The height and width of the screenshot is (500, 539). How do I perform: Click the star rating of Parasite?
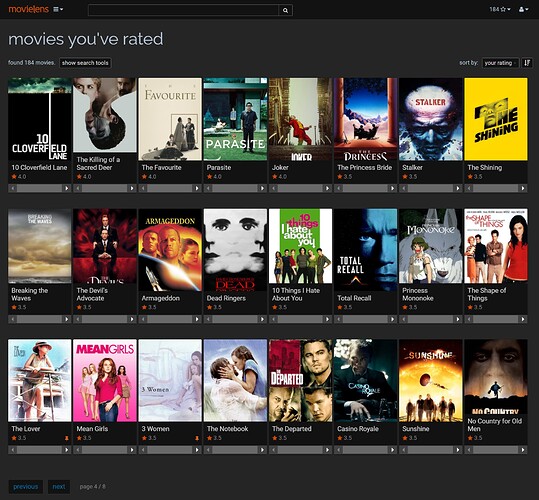[x=214, y=177]
